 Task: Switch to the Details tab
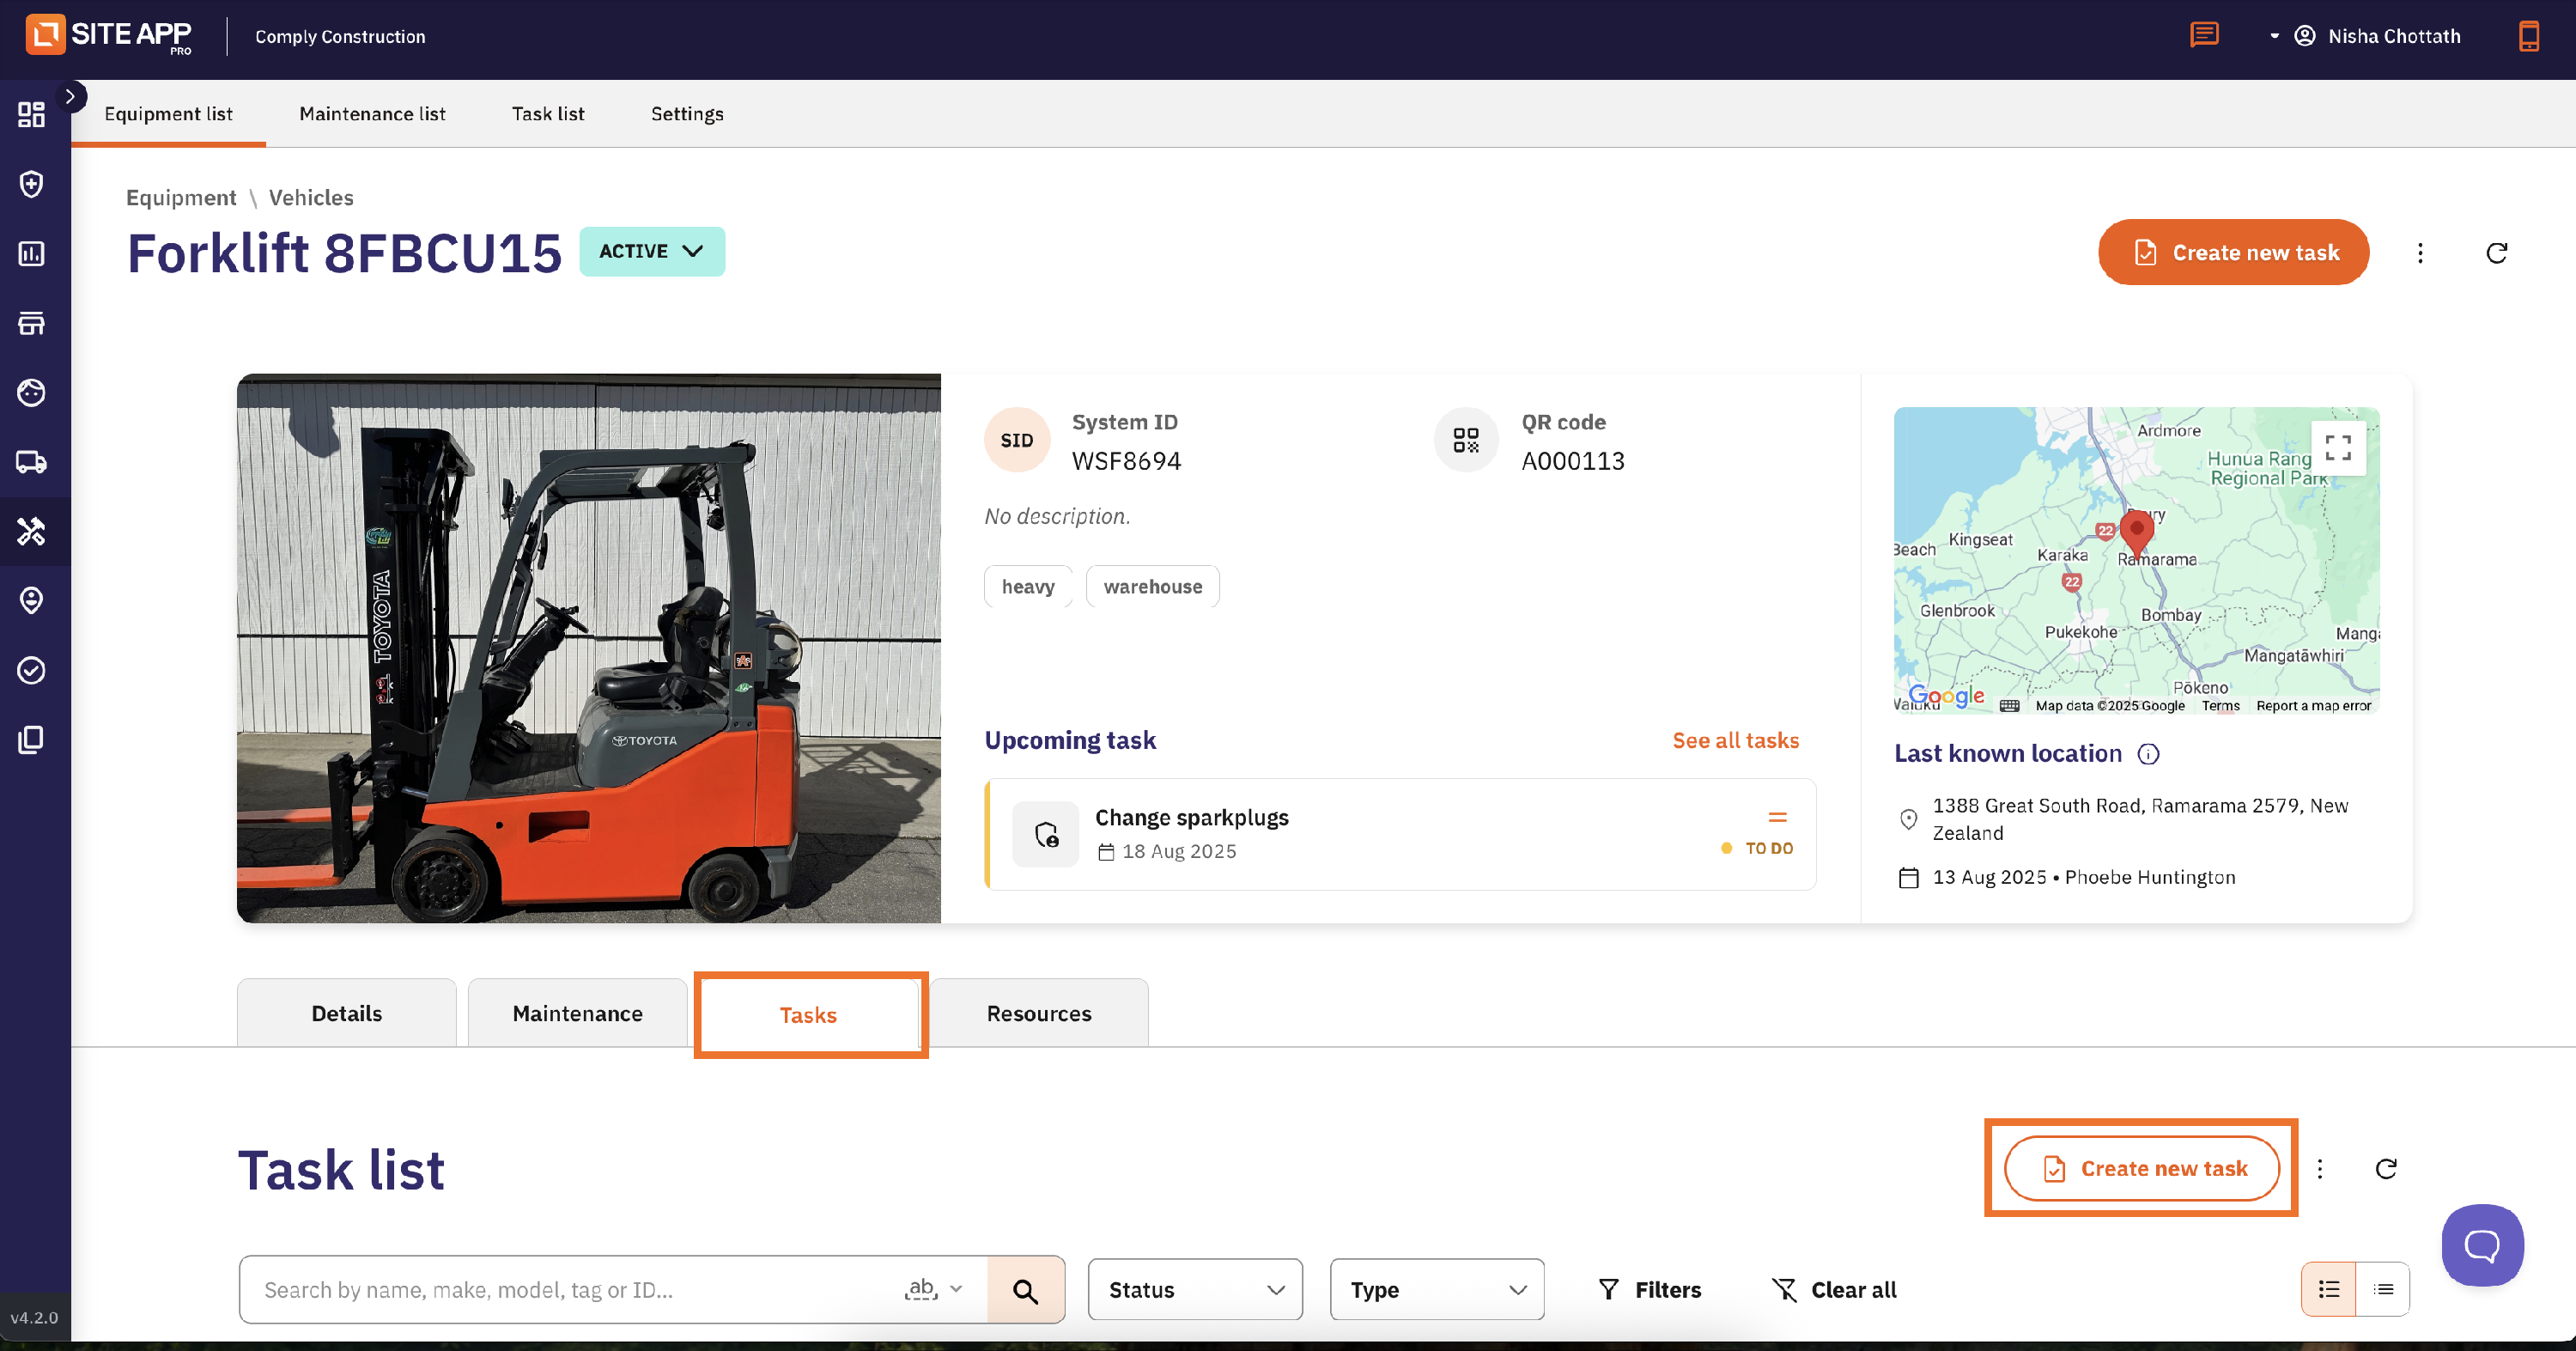point(346,1013)
